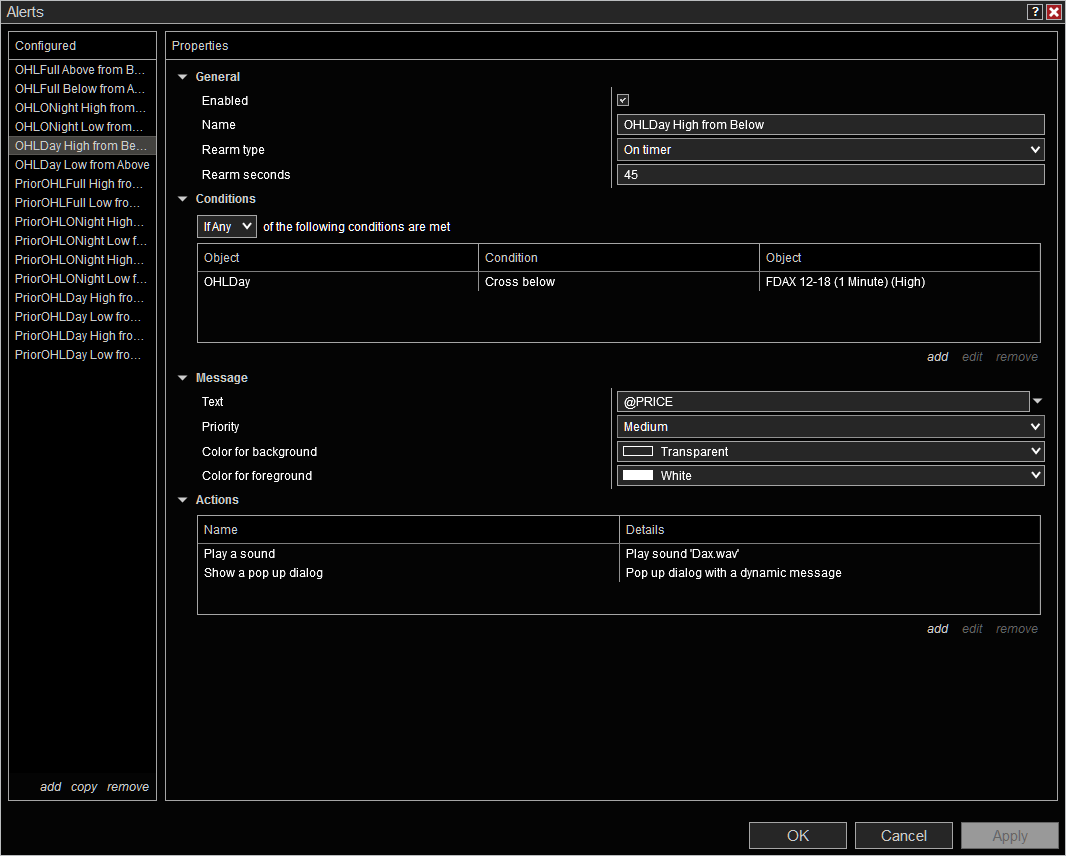
Task: Click the help question mark icon
Action: click(1035, 12)
